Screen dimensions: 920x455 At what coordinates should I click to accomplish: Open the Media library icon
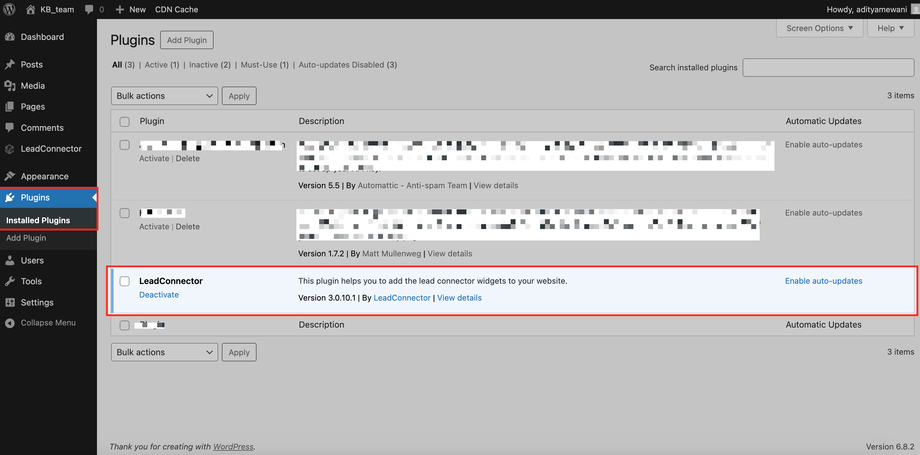coord(10,86)
